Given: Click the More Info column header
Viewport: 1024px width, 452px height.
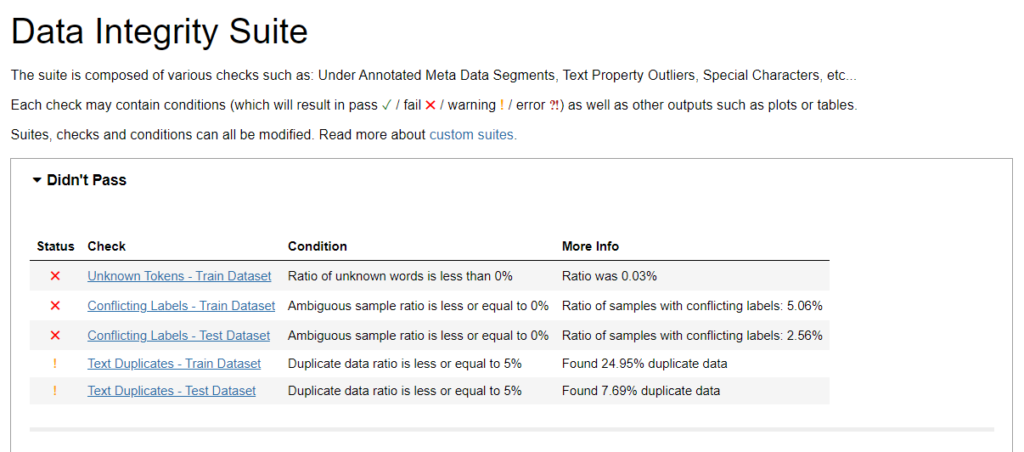Looking at the screenshot, I should 590,246.
